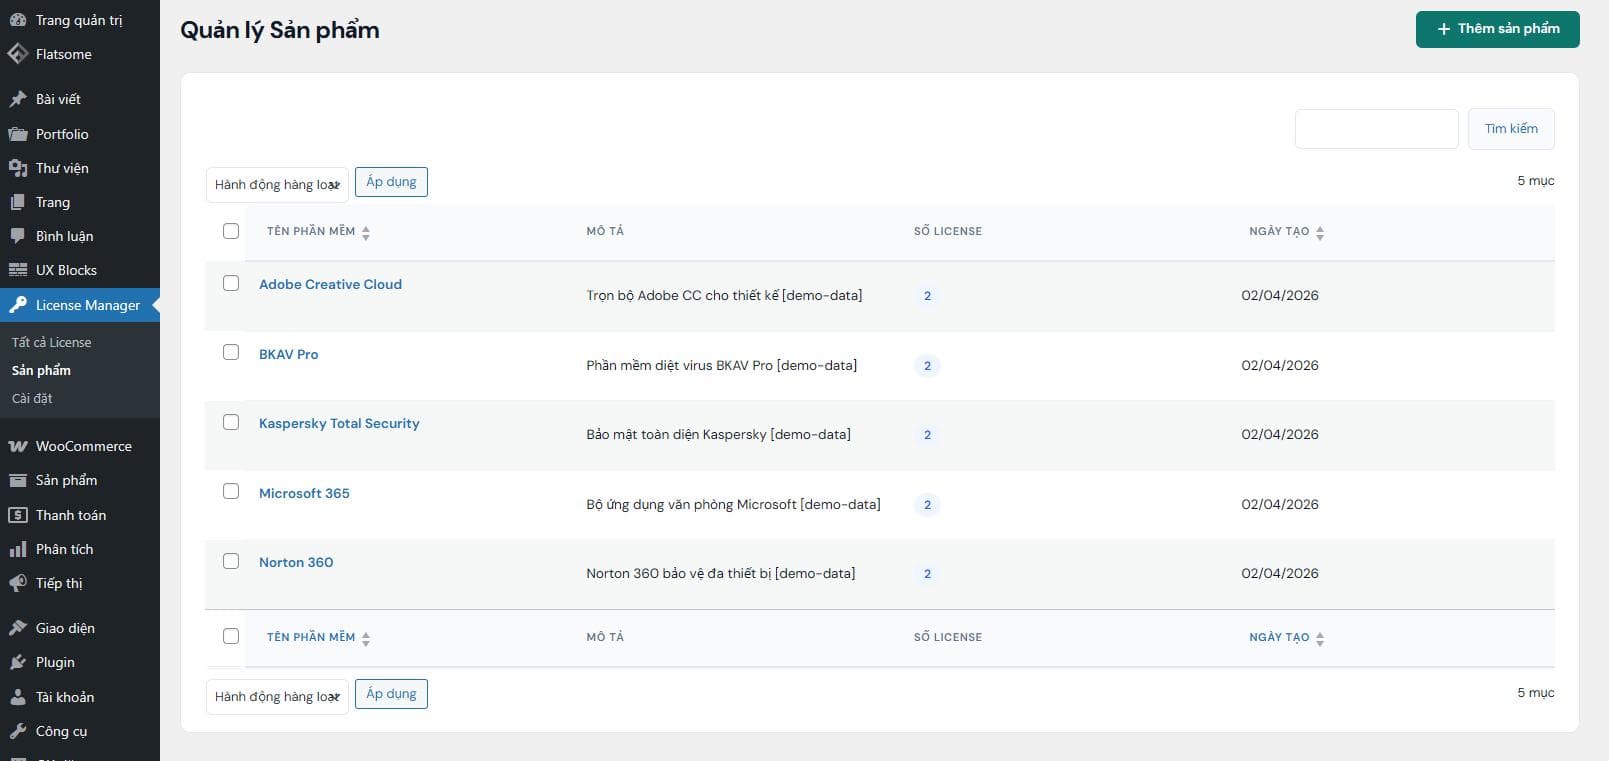The height and width of the screenshot is (761, 1609).
Task: Click the Thư viện media icon
Action: [x=18, y=168]
